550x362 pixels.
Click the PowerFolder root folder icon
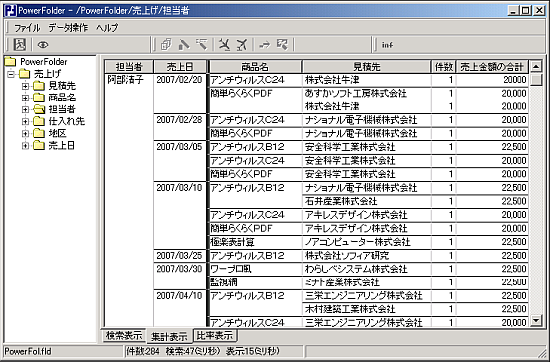(11, 62)
